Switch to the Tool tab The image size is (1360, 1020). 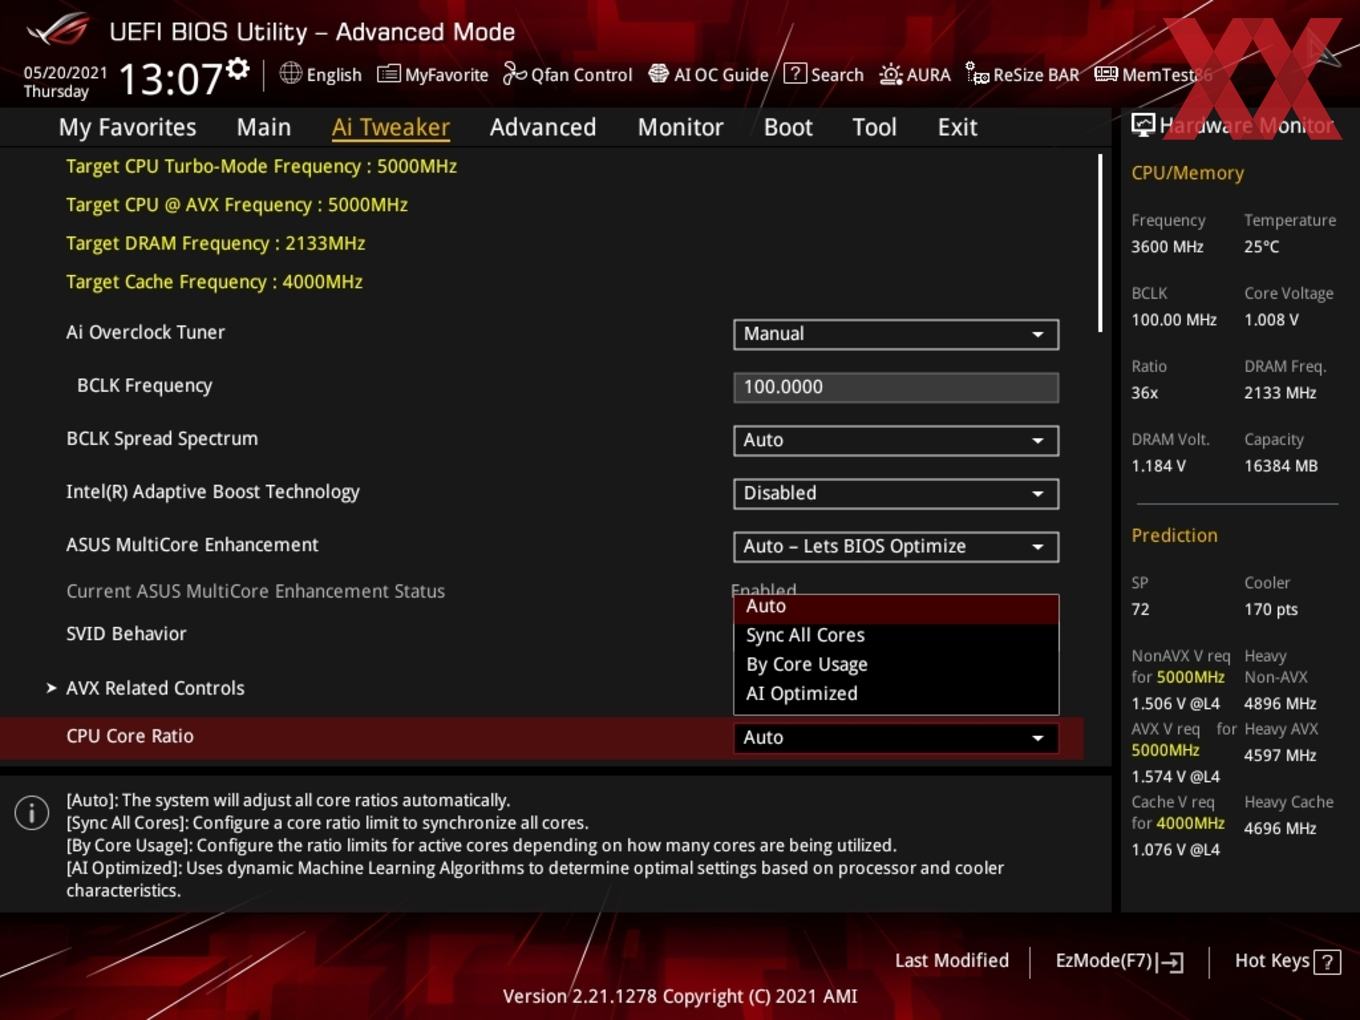[x=874, y=127]
